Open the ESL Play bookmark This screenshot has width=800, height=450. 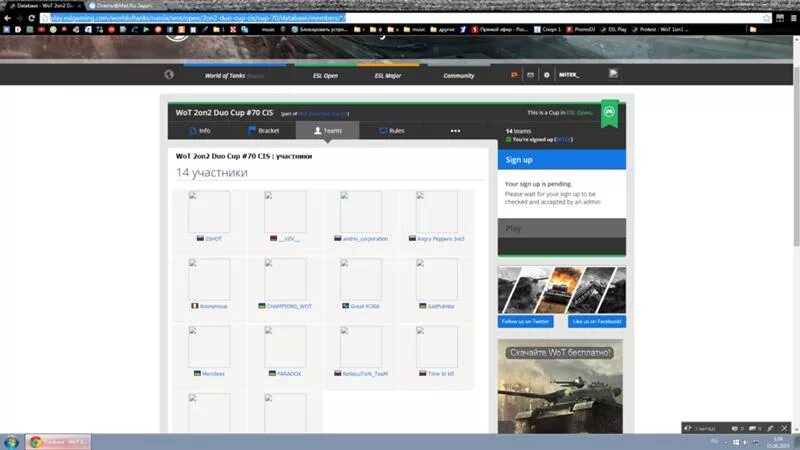[x=613, y=30]
